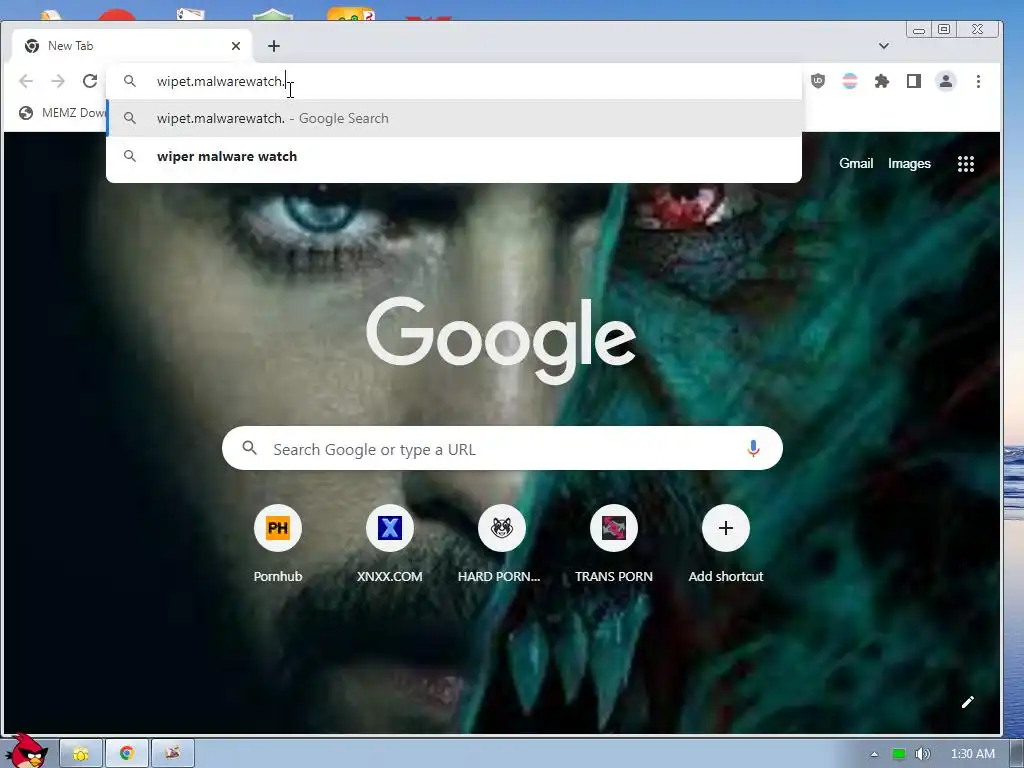Open a new tab with plus button
The image size is (1024, 768).
click(274, 46)
